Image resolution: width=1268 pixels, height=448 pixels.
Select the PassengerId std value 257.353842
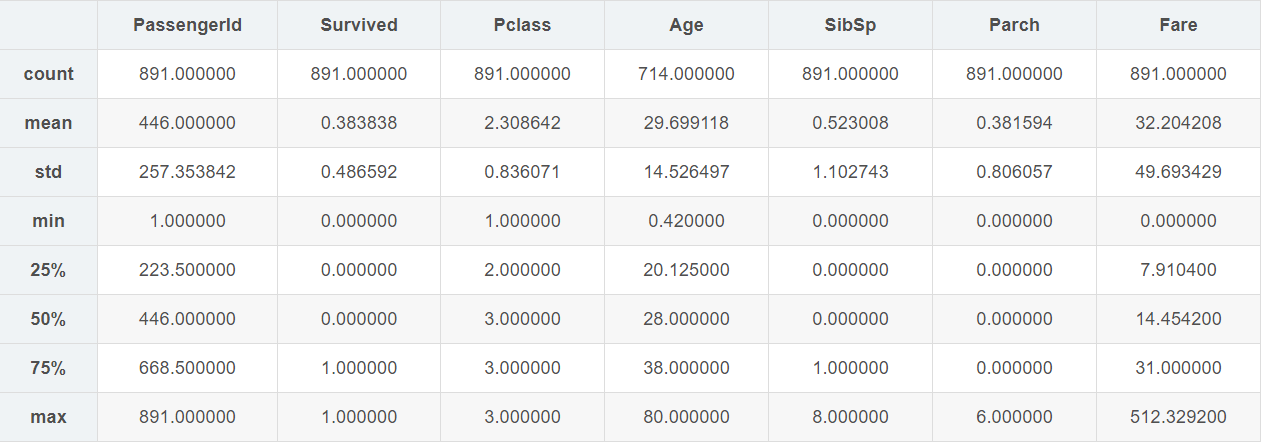pos(187,172)
